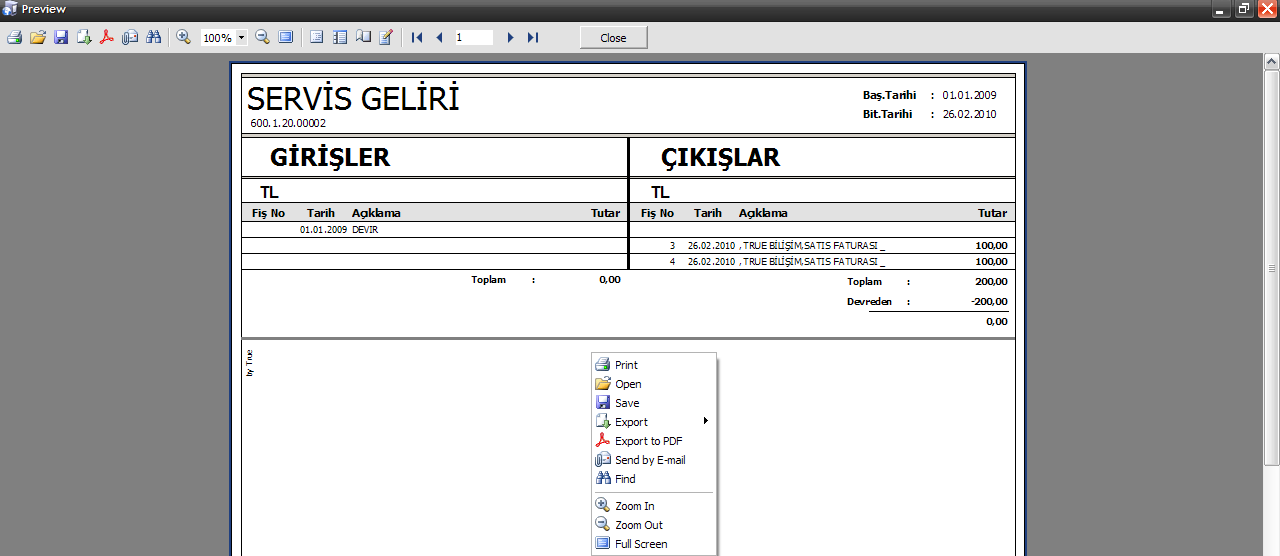This screenshot has width=1280, height=556.
Task: Select Full Screen in the context menu
Action: click(641, 544)
